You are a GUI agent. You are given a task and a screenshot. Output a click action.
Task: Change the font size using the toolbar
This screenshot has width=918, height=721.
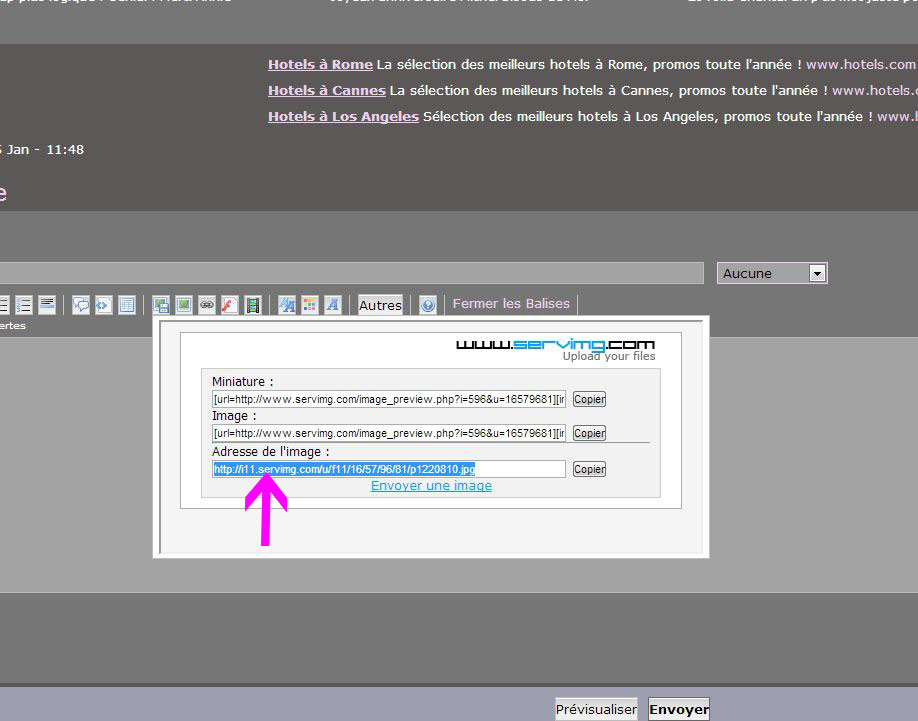287,305
